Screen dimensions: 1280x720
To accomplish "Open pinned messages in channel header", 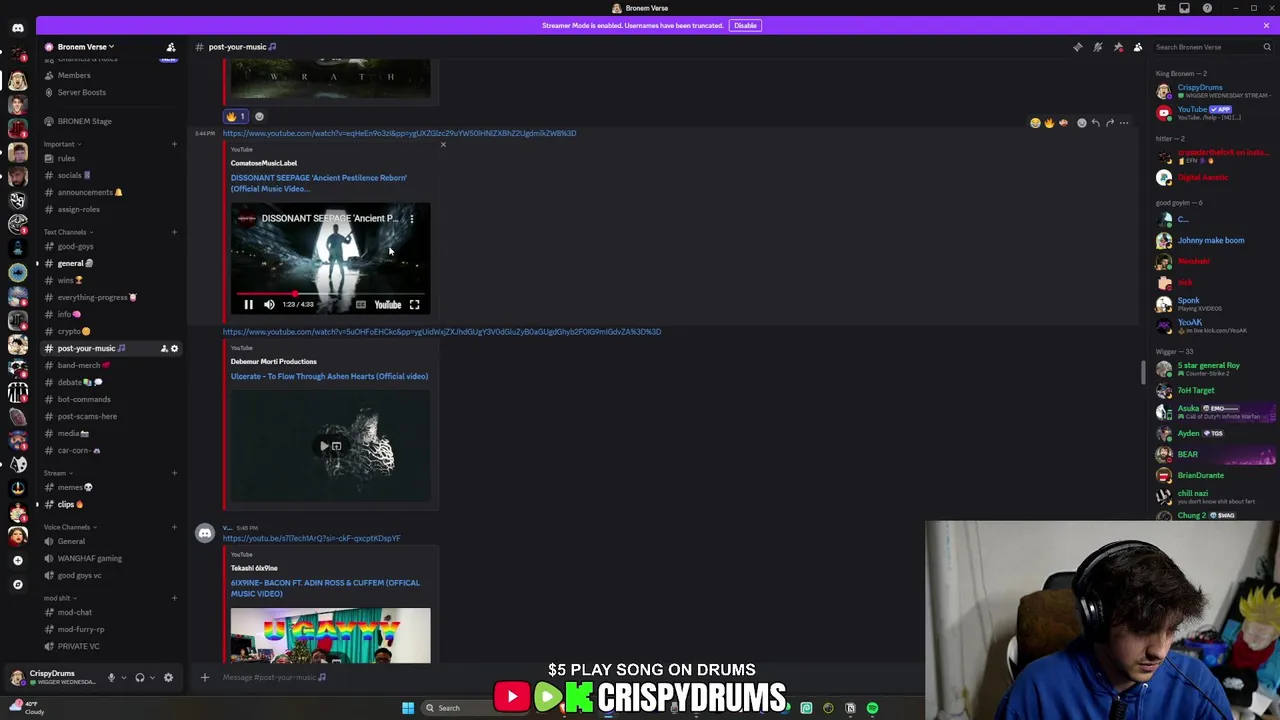I will (x=1118, y=47).
